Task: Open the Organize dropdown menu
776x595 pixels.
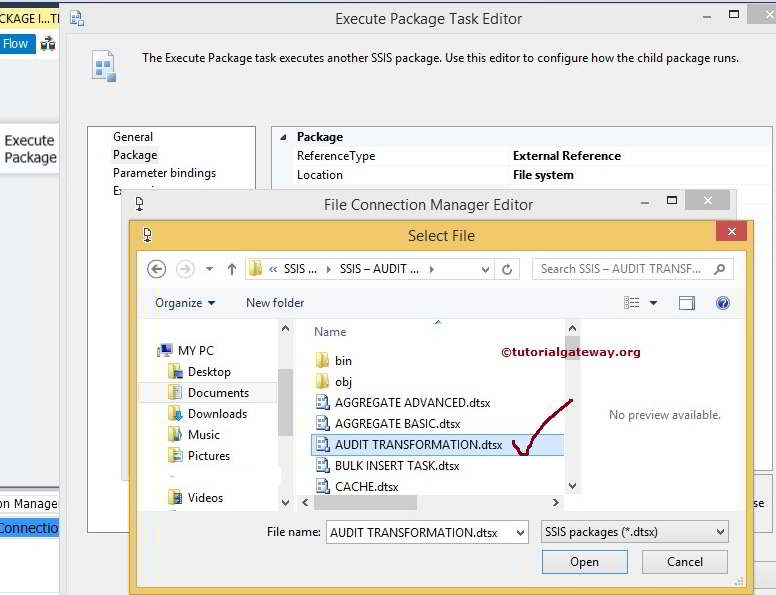Action: pyautogui.click(x=185, y=303)
